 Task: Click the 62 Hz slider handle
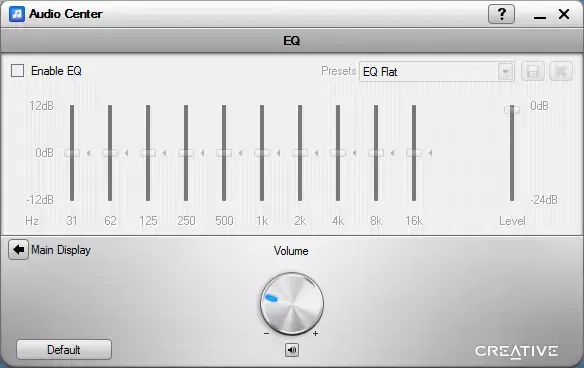pos(110,153)
